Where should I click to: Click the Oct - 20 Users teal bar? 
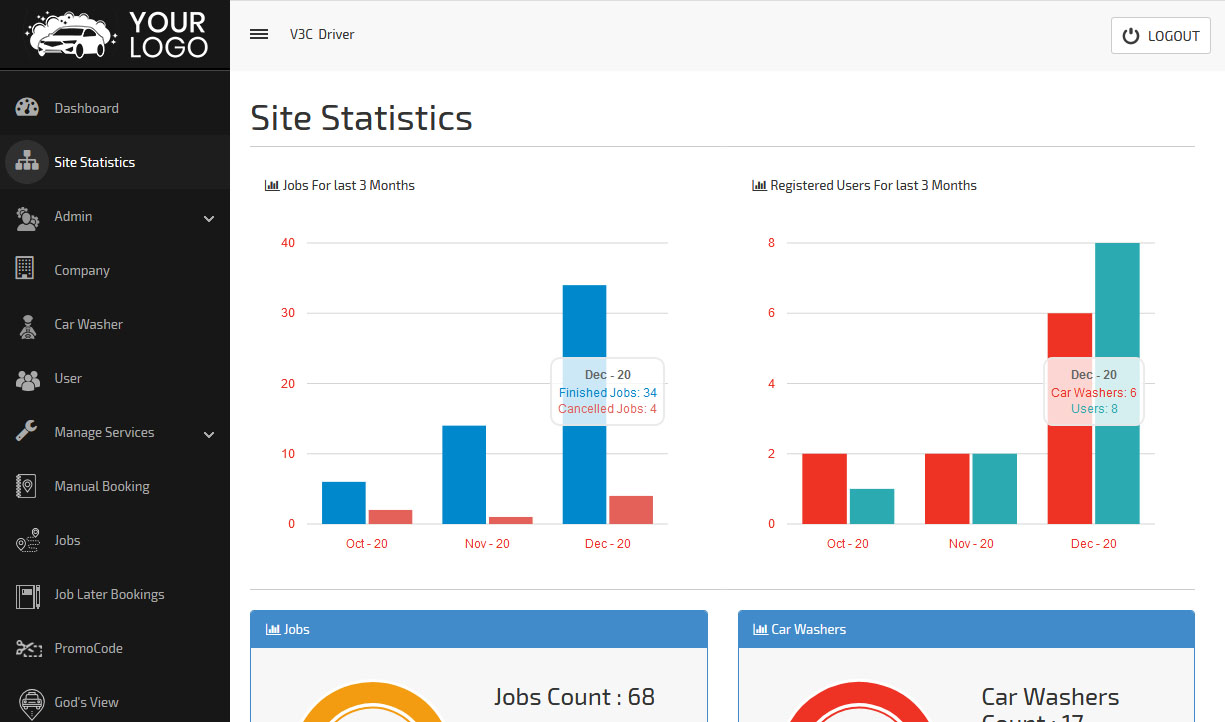click(x=872, y=507)
